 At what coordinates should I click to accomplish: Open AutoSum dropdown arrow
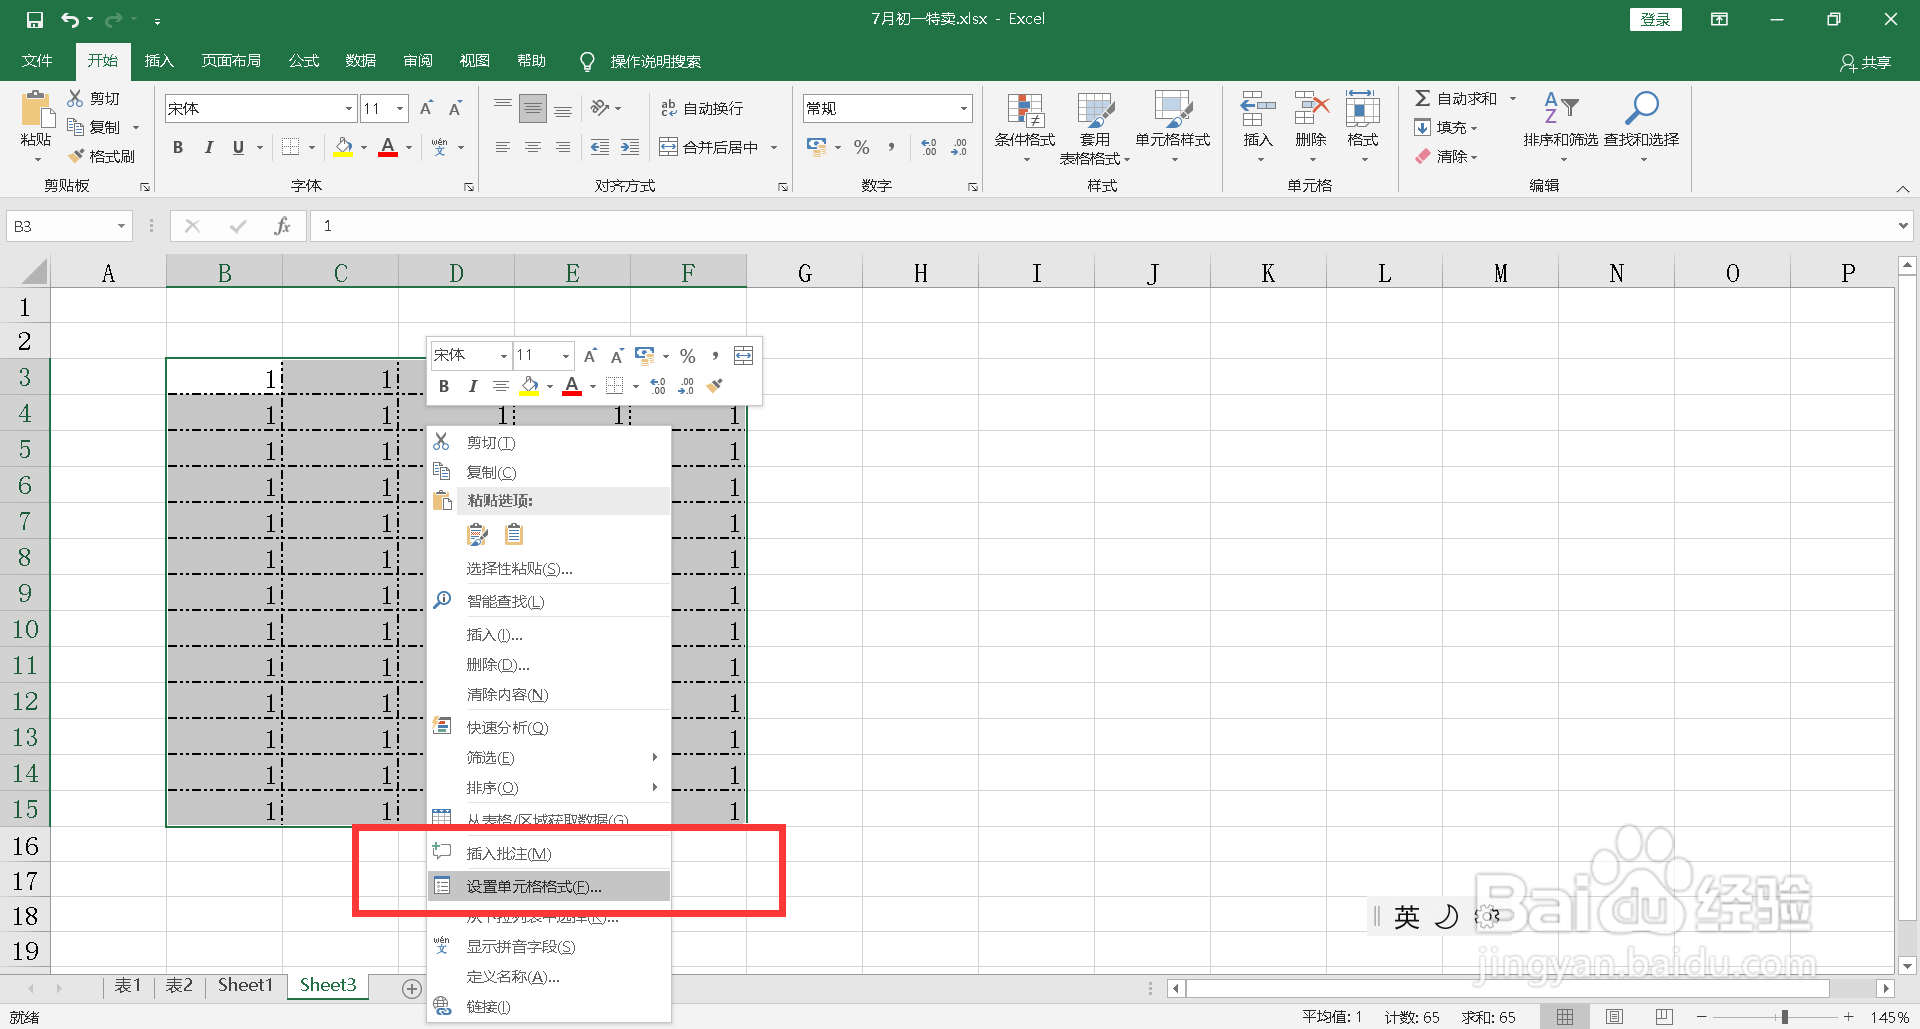[1513, 98]
